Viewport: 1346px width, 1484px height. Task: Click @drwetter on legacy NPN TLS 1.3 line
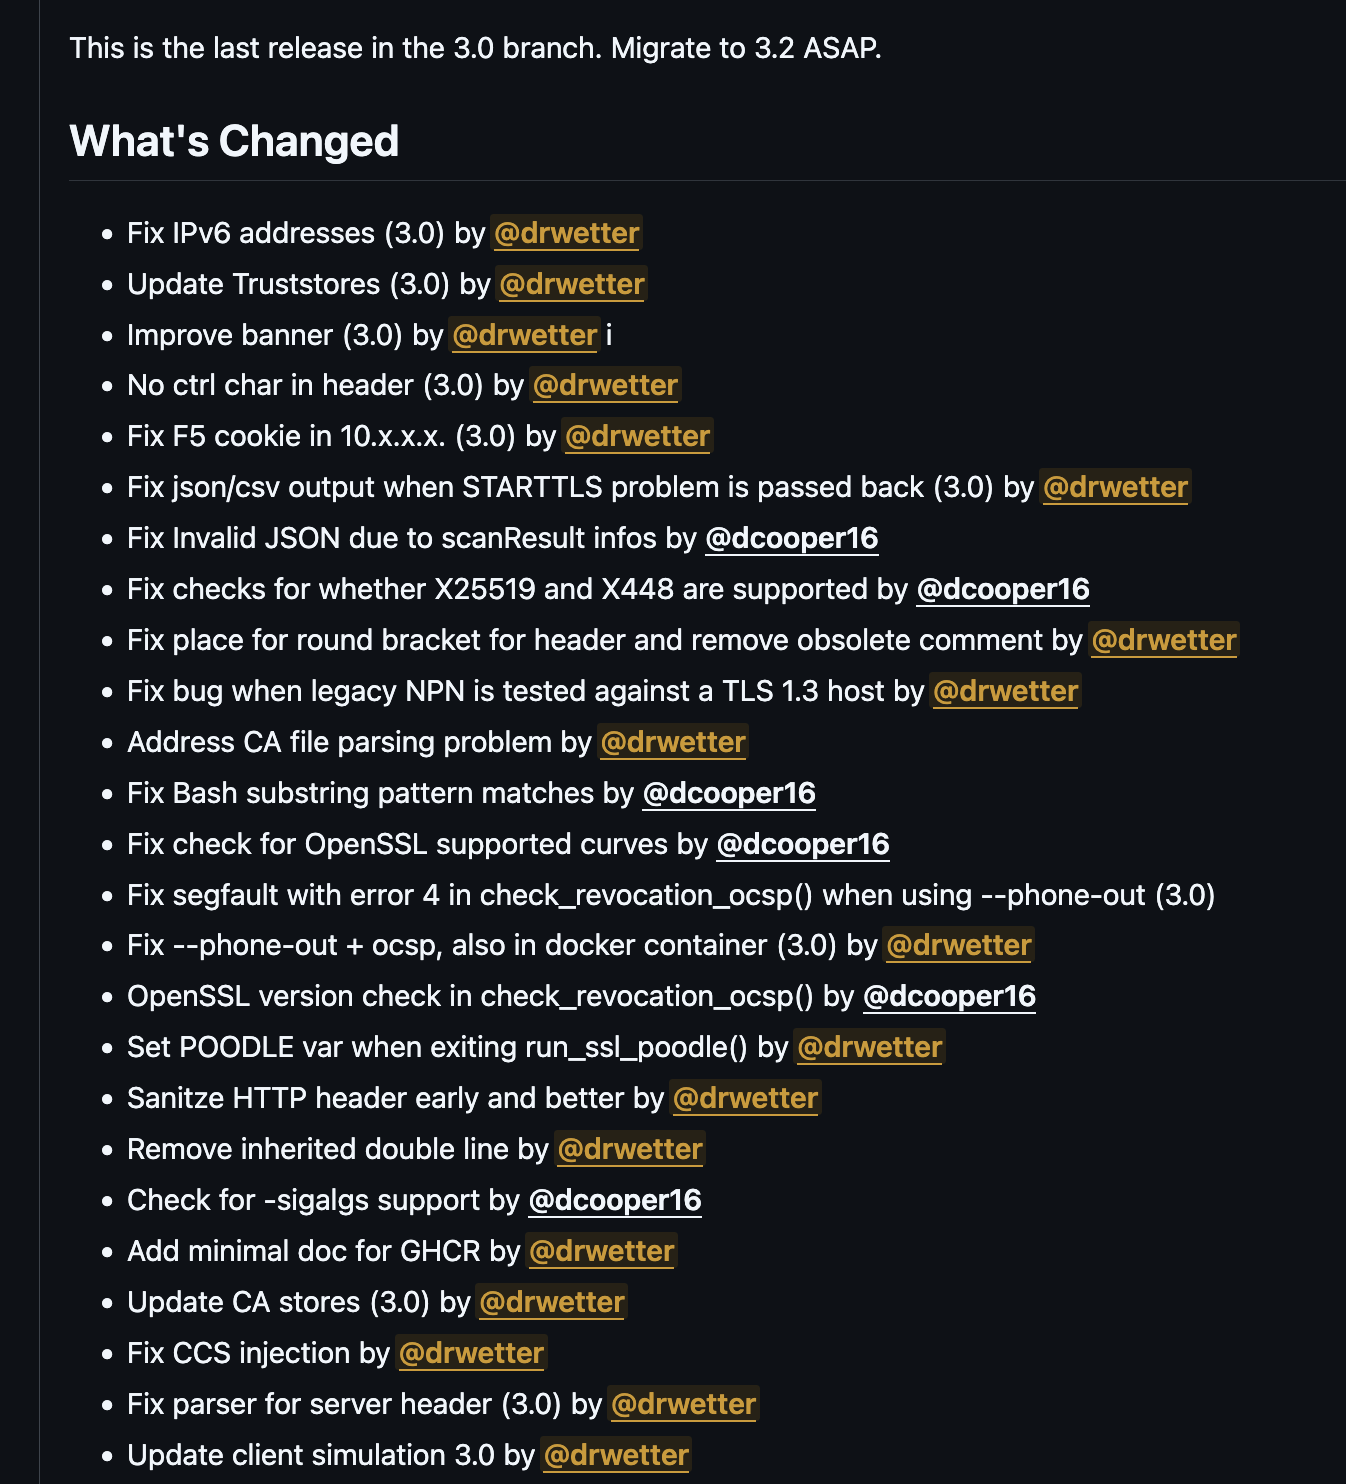click(x=1006, y=691)
